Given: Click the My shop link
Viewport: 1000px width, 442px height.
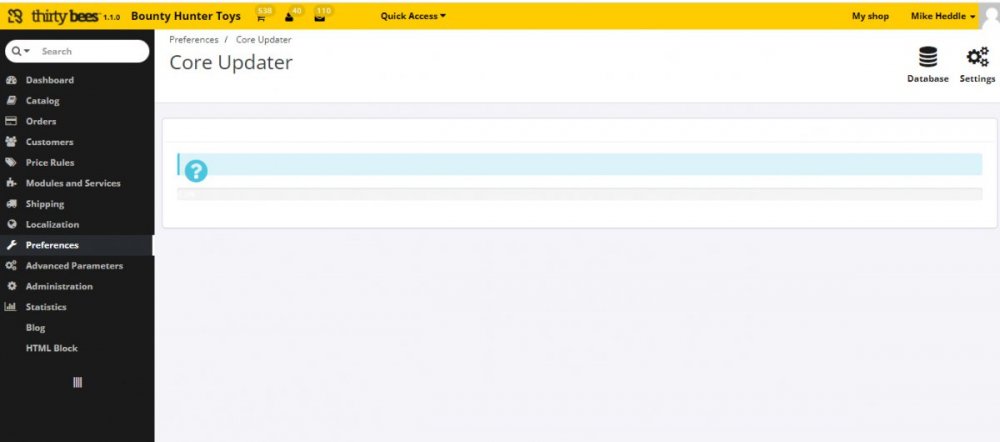Looking at the screenshot, I should coord(870,16).
